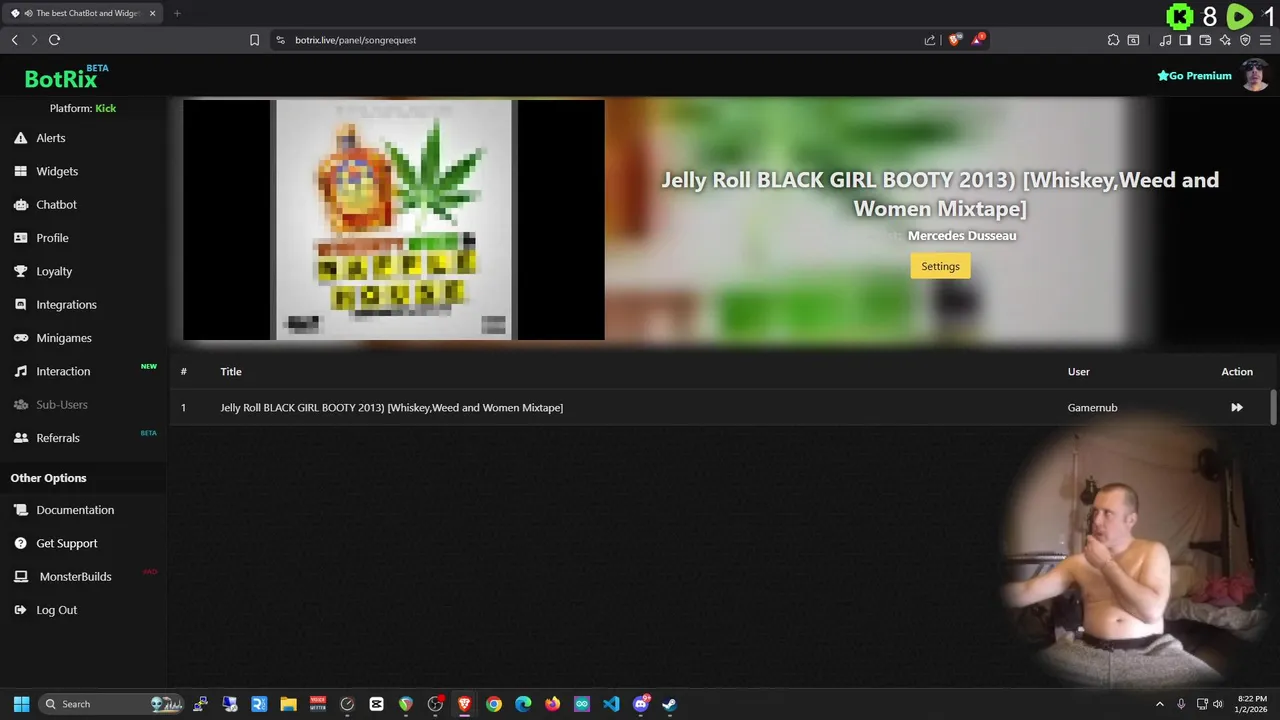Screen dimensions: 1280x720
Task: Click the song title text in queue row
Action: click(391, 407)
